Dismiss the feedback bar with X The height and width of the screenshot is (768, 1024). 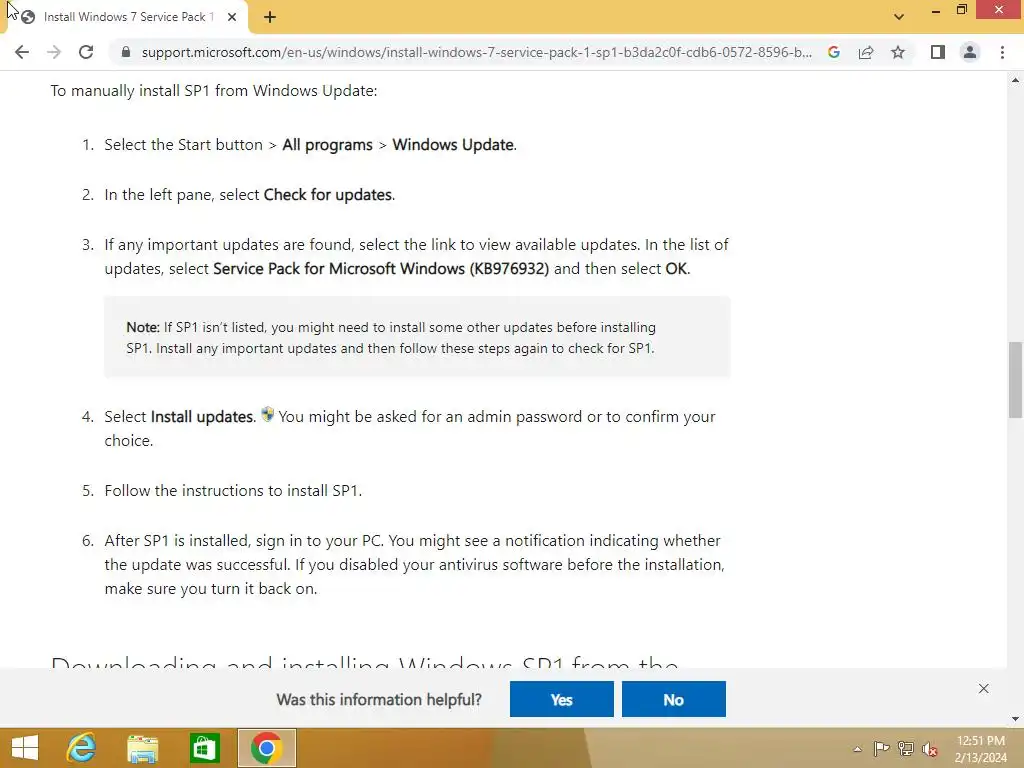984,688
